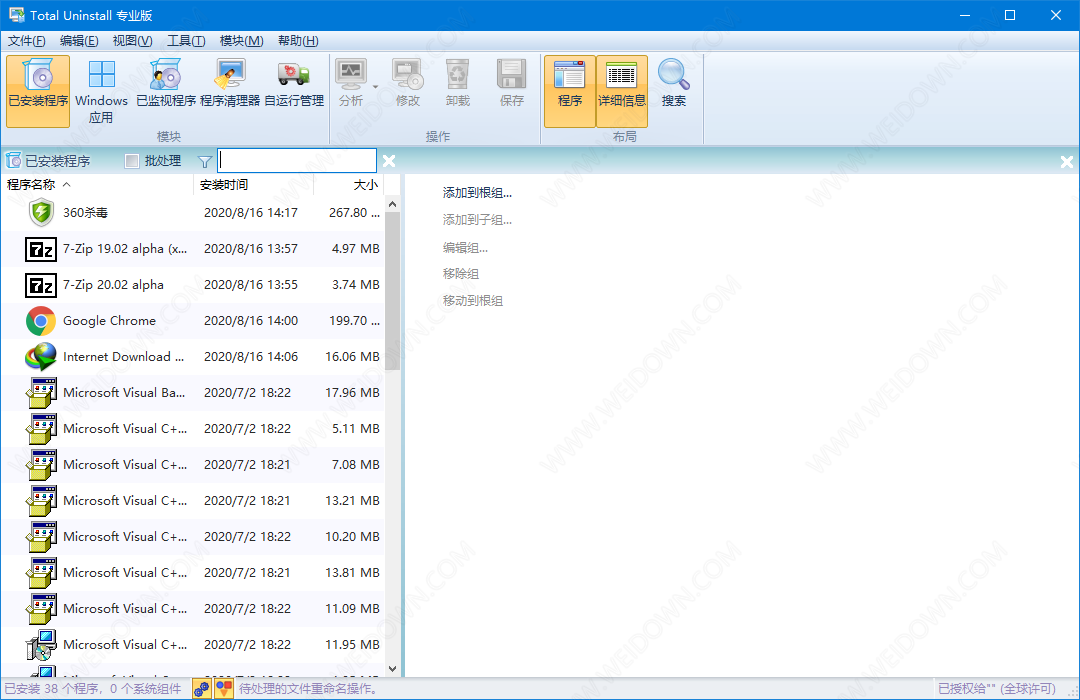Open the 编辑(E) menu
The image size is (1080, 700).
point(79,41)
